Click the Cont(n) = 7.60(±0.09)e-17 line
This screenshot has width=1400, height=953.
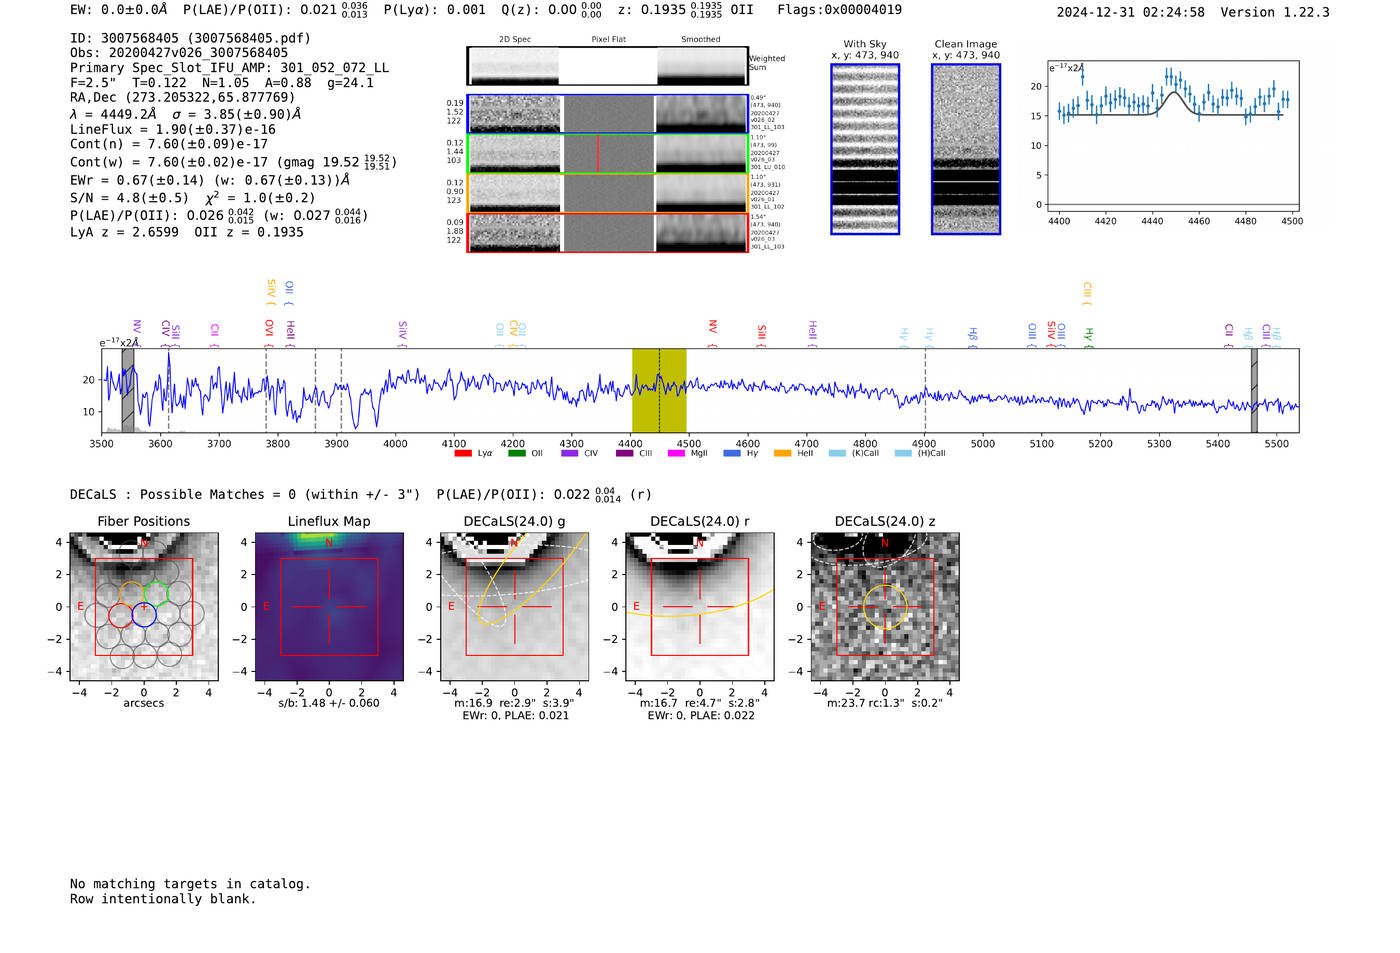169,144
